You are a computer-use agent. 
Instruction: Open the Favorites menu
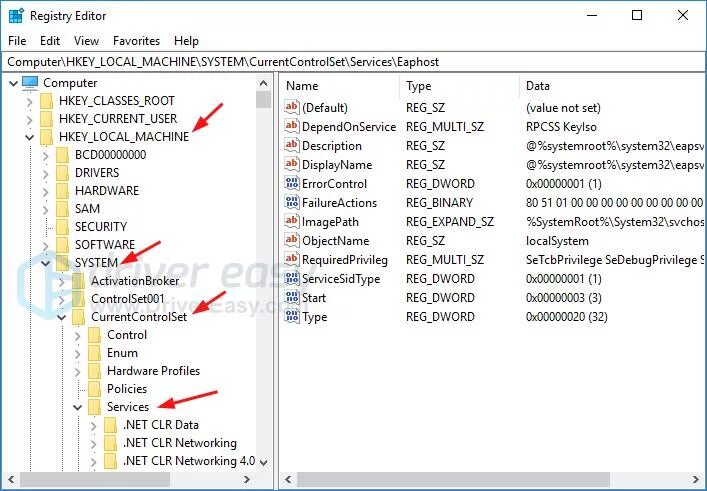(136, 41)
